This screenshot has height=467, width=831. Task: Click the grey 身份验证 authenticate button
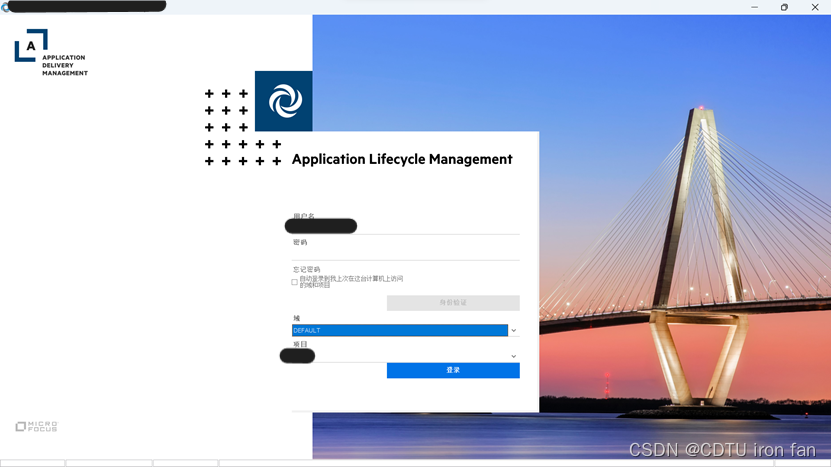coord(453,303)
